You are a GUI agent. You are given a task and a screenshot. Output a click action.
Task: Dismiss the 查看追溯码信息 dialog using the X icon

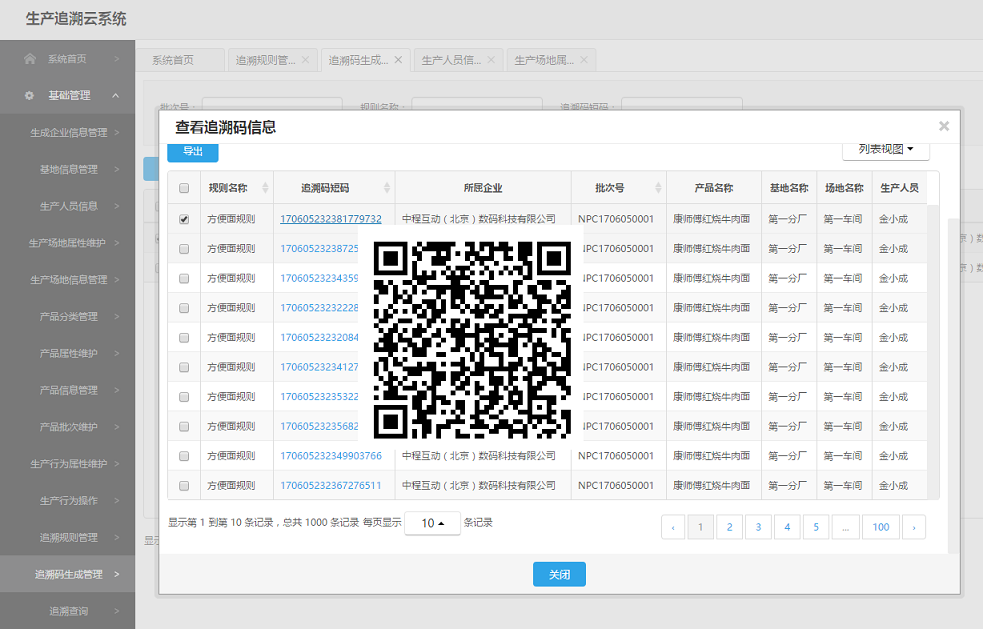coord(944,126)
